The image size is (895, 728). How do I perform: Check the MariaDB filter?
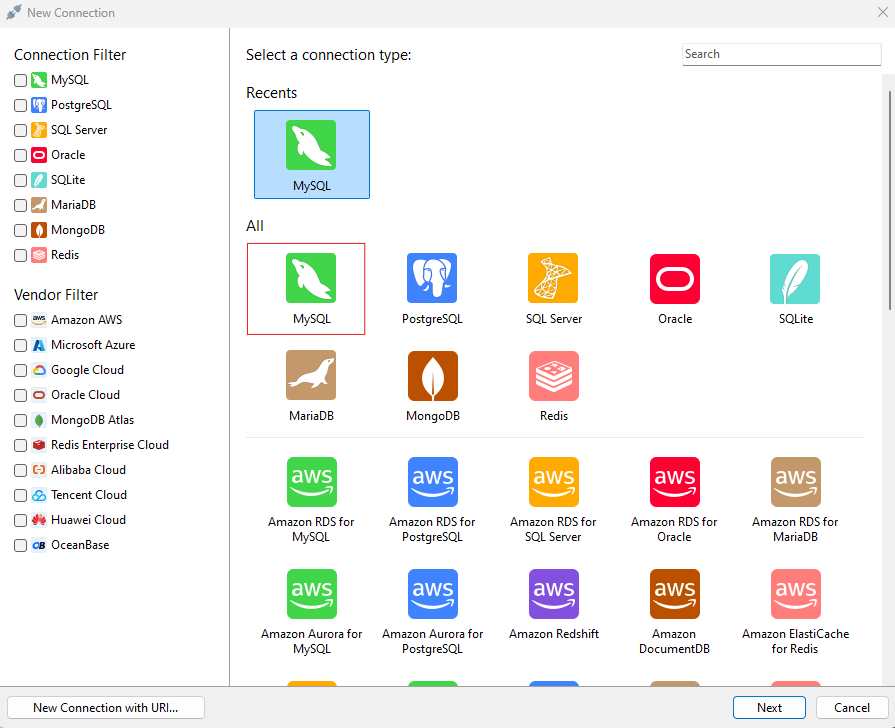point(21,205)
